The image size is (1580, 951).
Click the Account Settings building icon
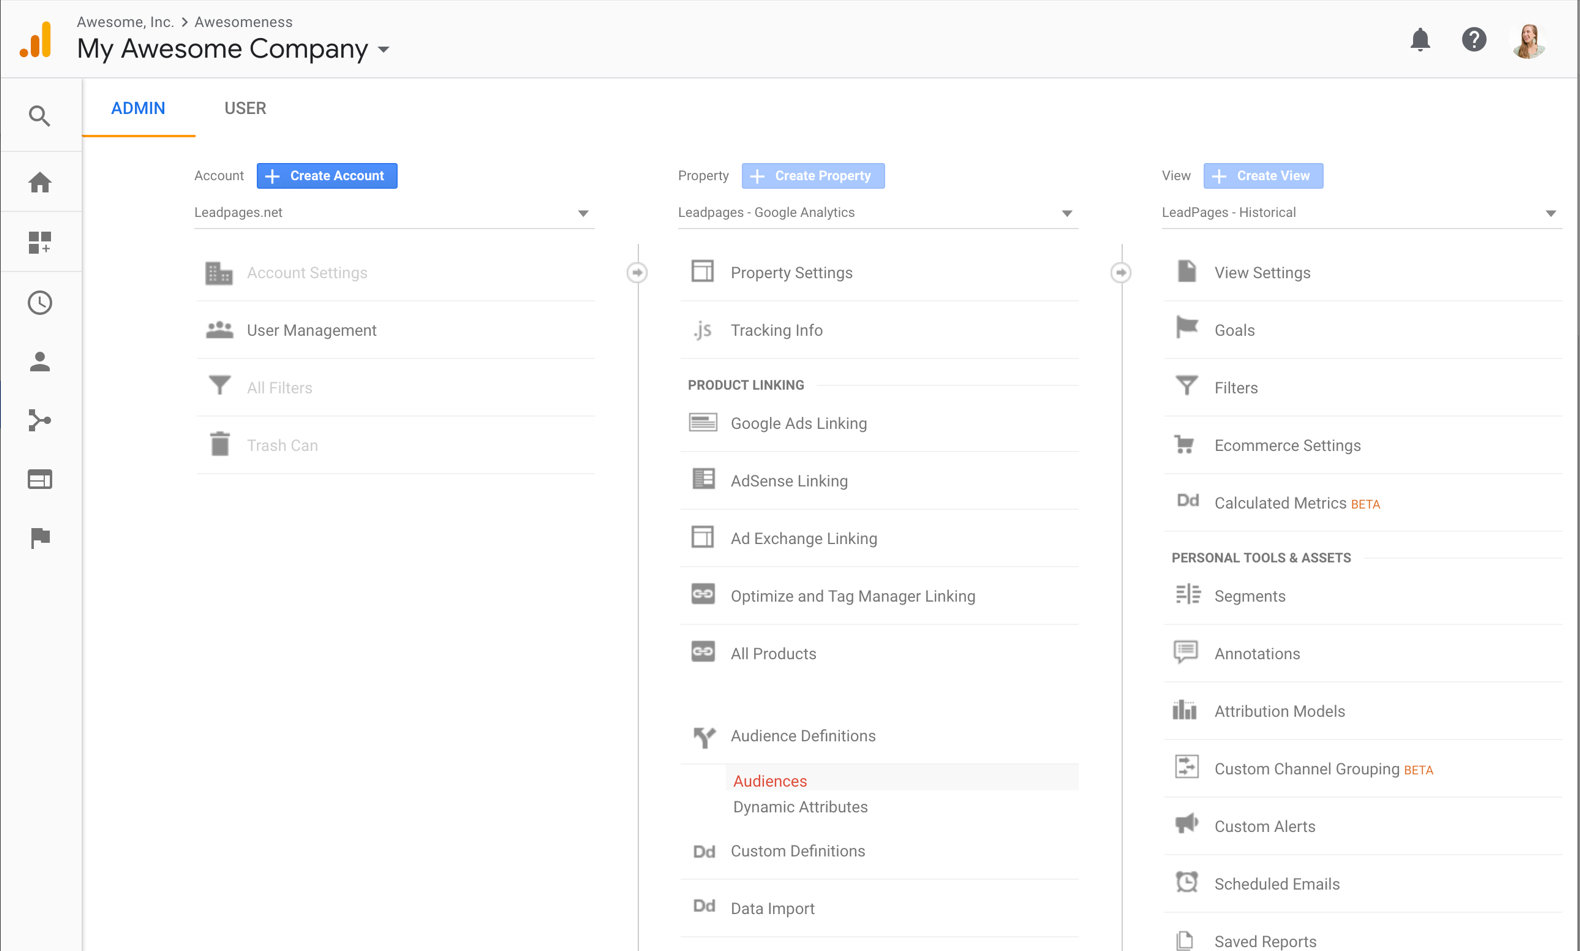point(219,273)
